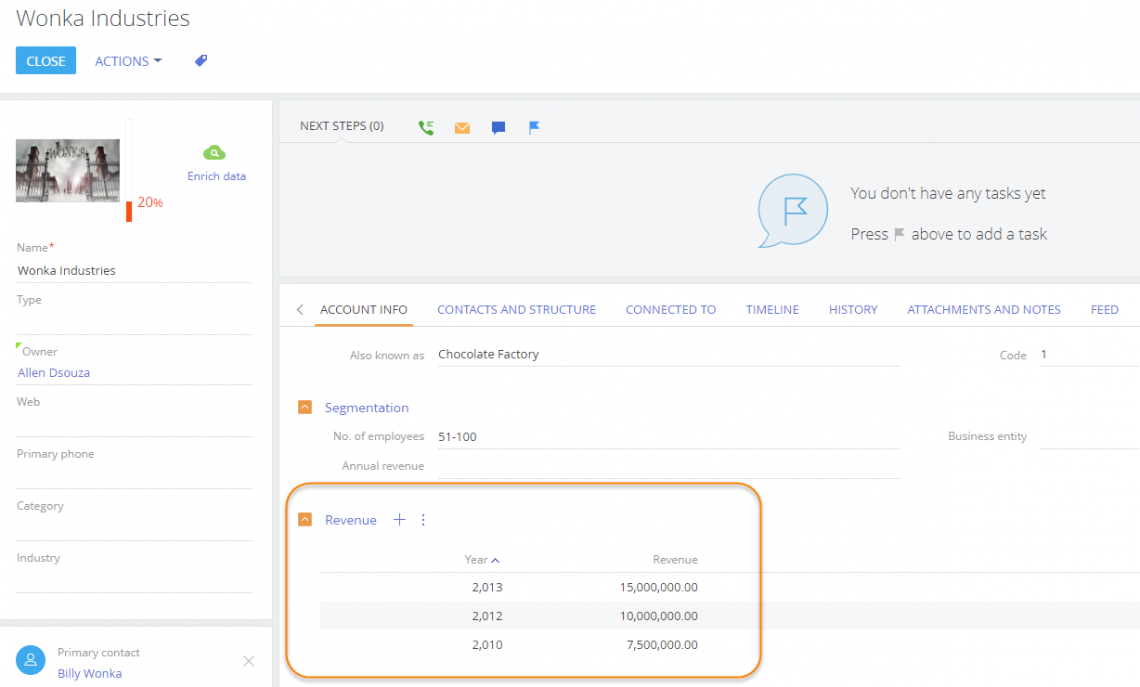Open the Industry dropdown field
The height and width of the screenshot is (687, 1140).
point(135,580)
